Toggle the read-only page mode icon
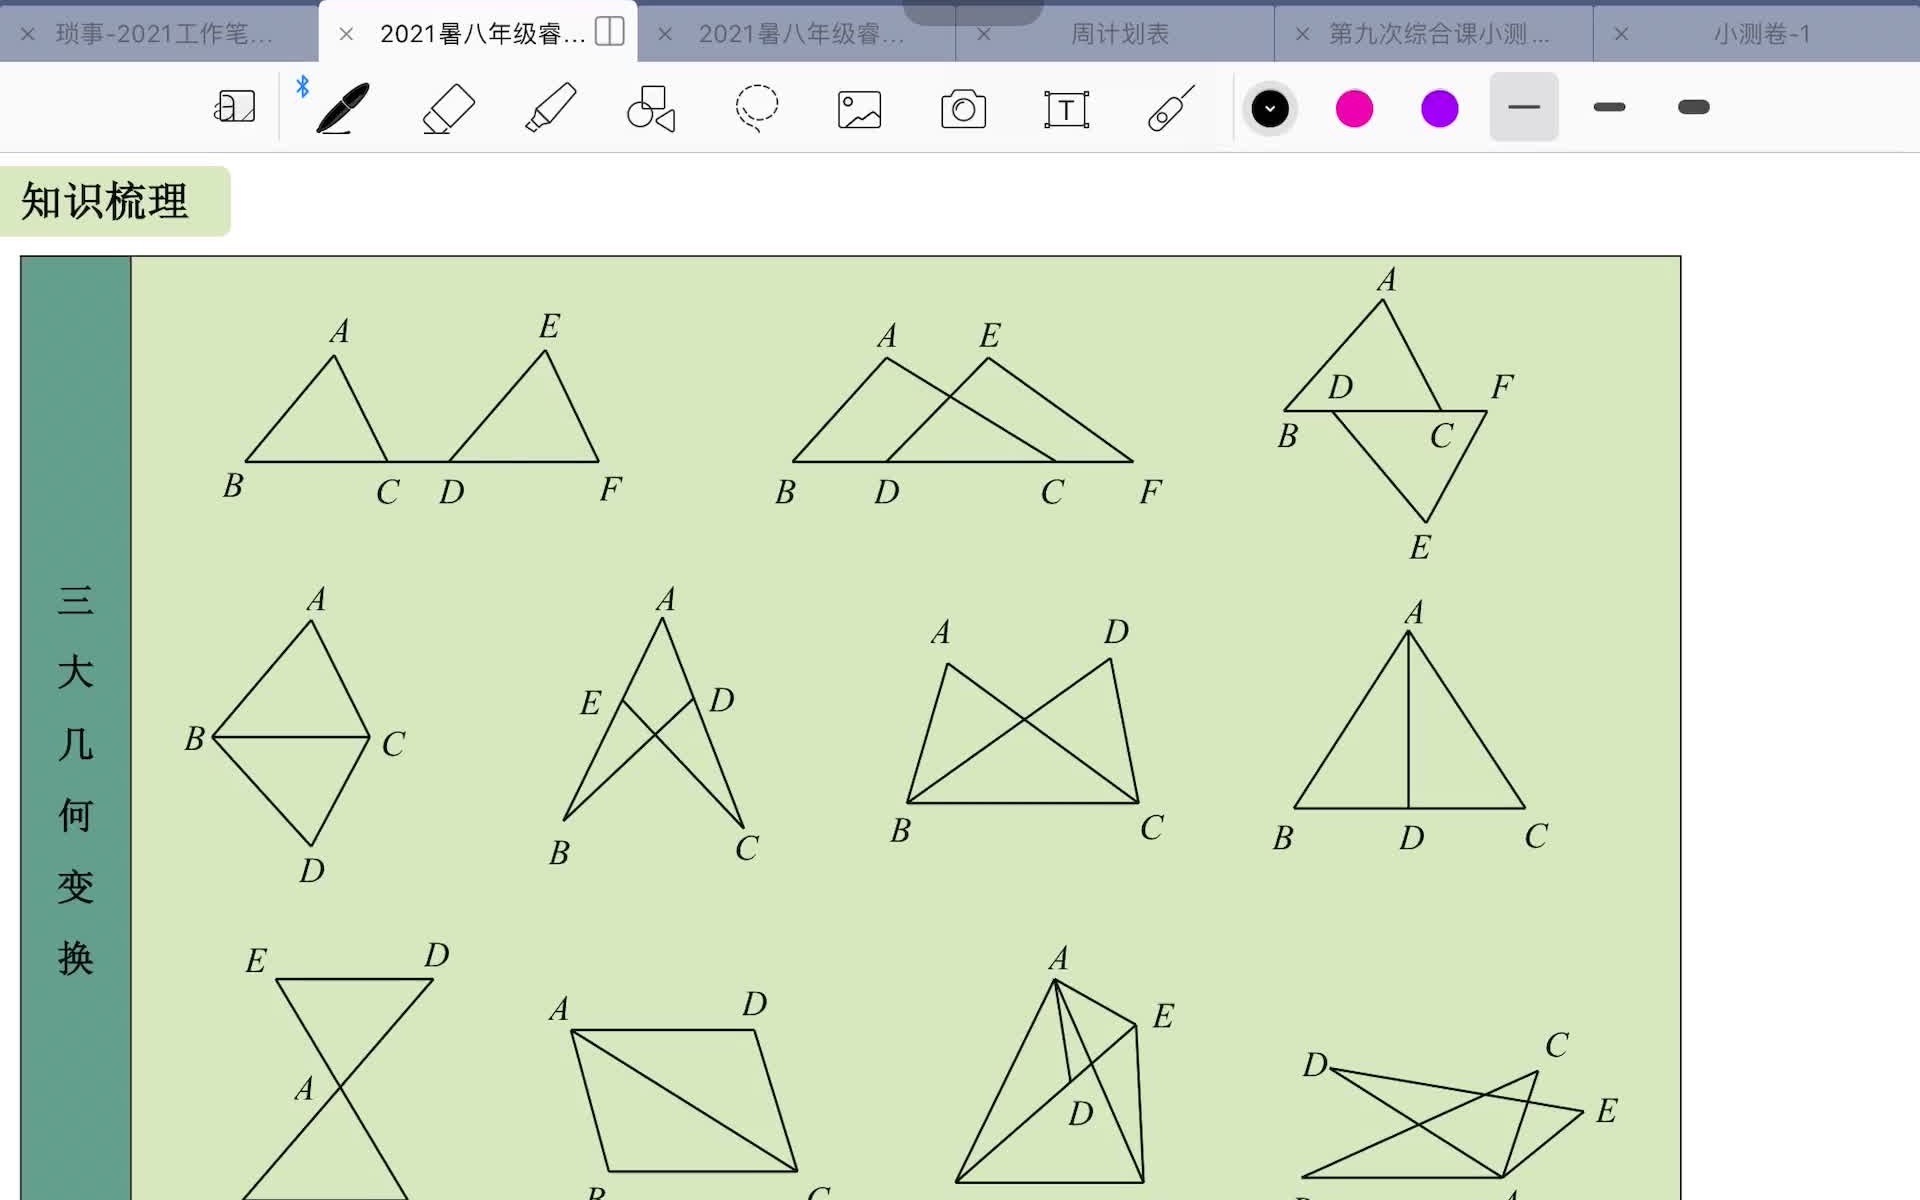This screenshot has height=1200, width=1920. pos(235,107)
